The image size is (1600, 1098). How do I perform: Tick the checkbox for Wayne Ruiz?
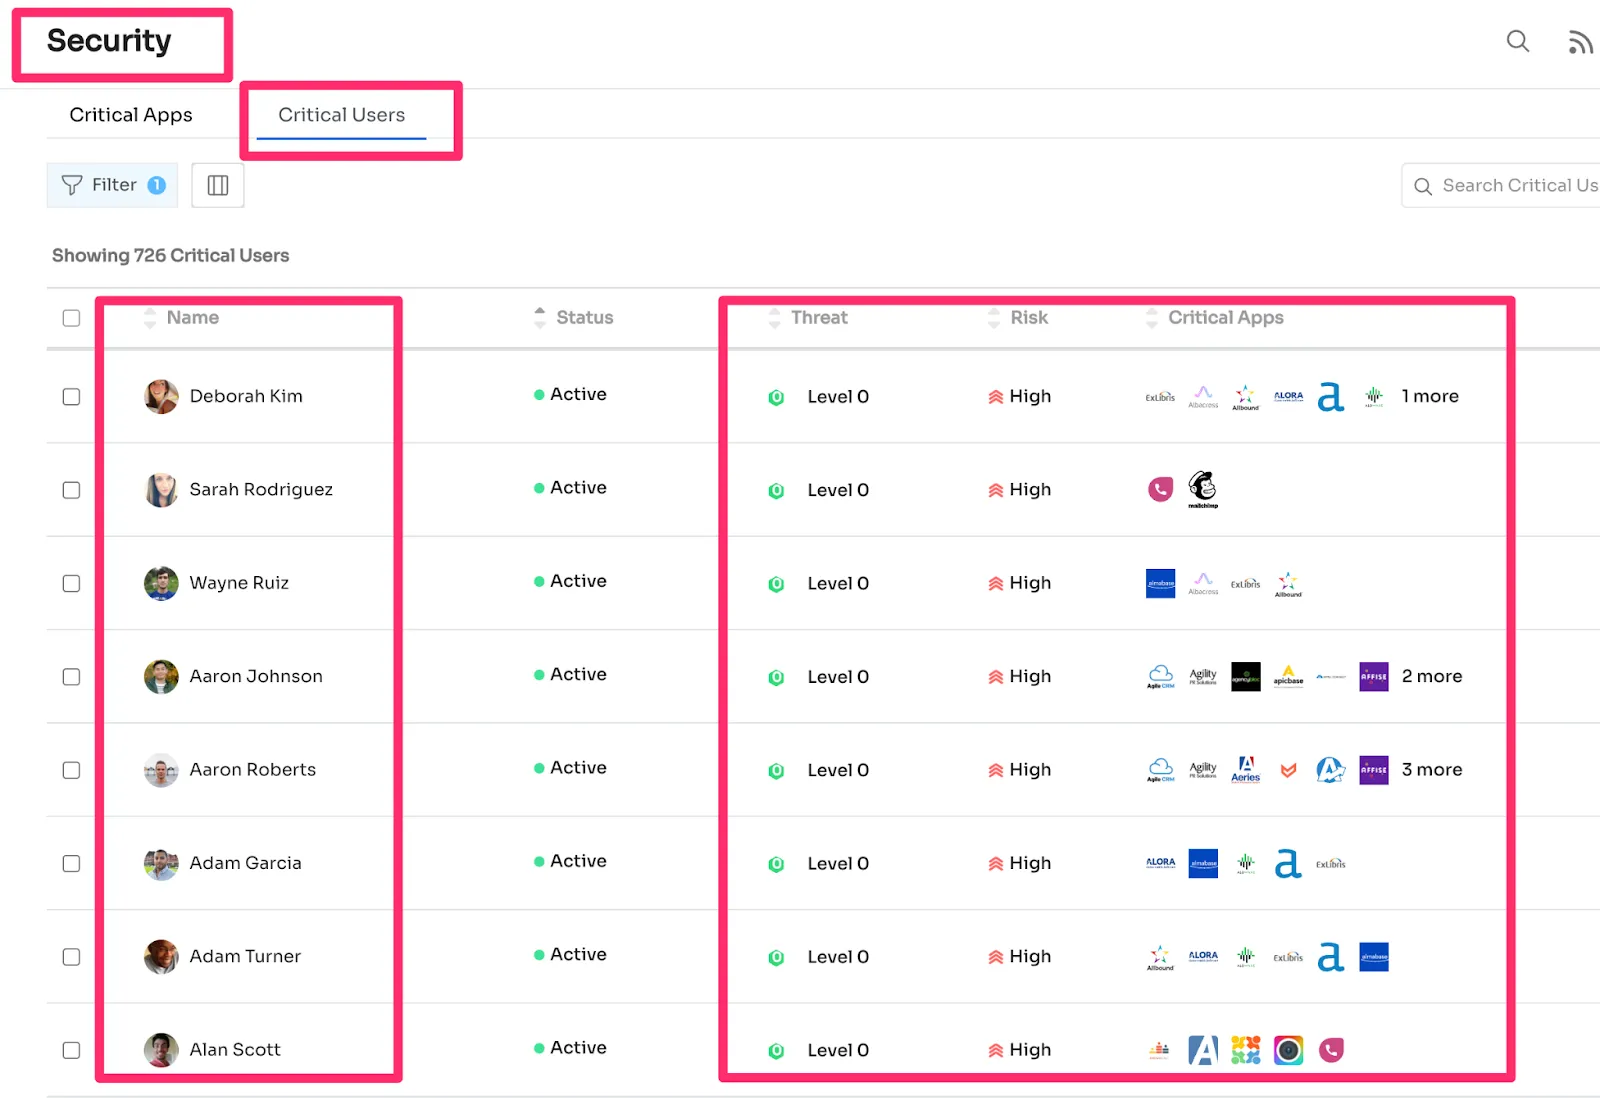[71, 583]
